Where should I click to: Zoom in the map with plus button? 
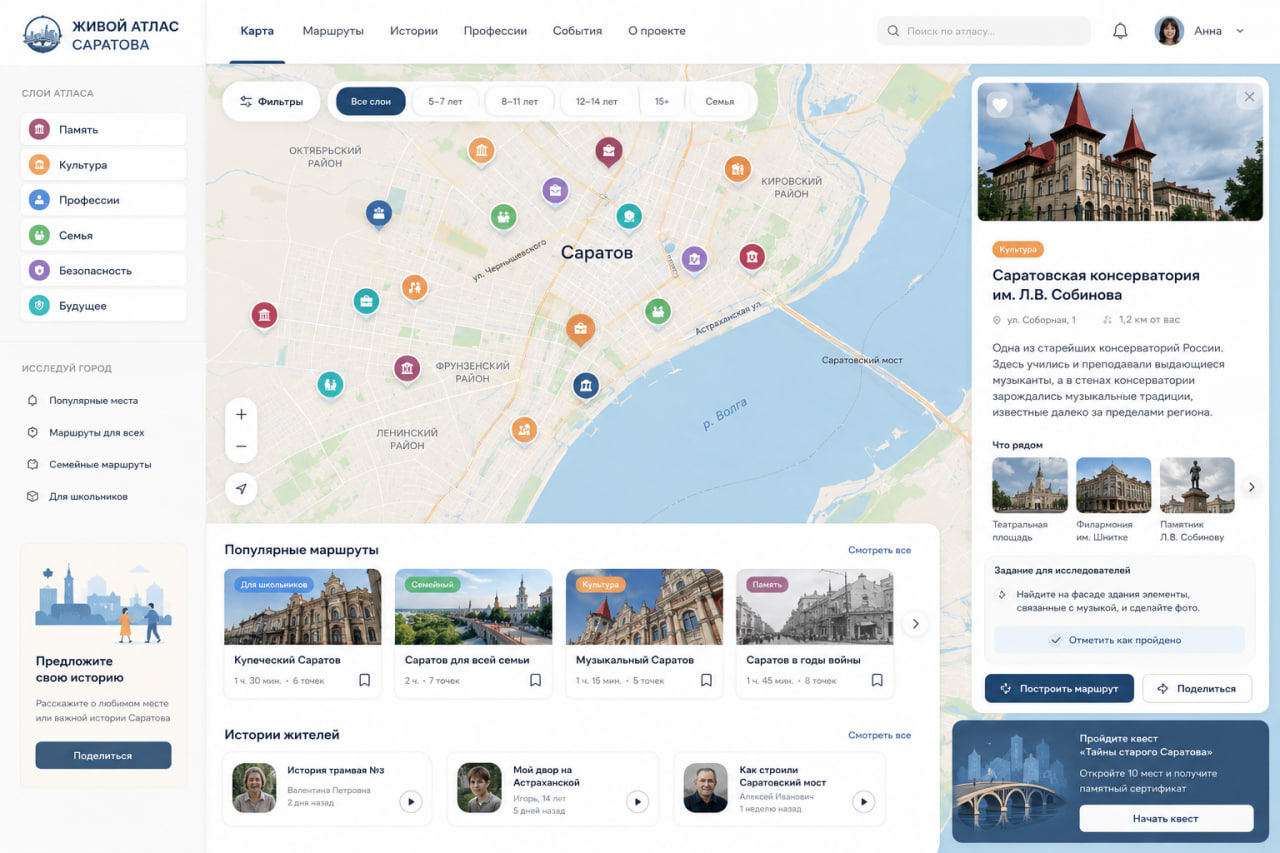241,414
